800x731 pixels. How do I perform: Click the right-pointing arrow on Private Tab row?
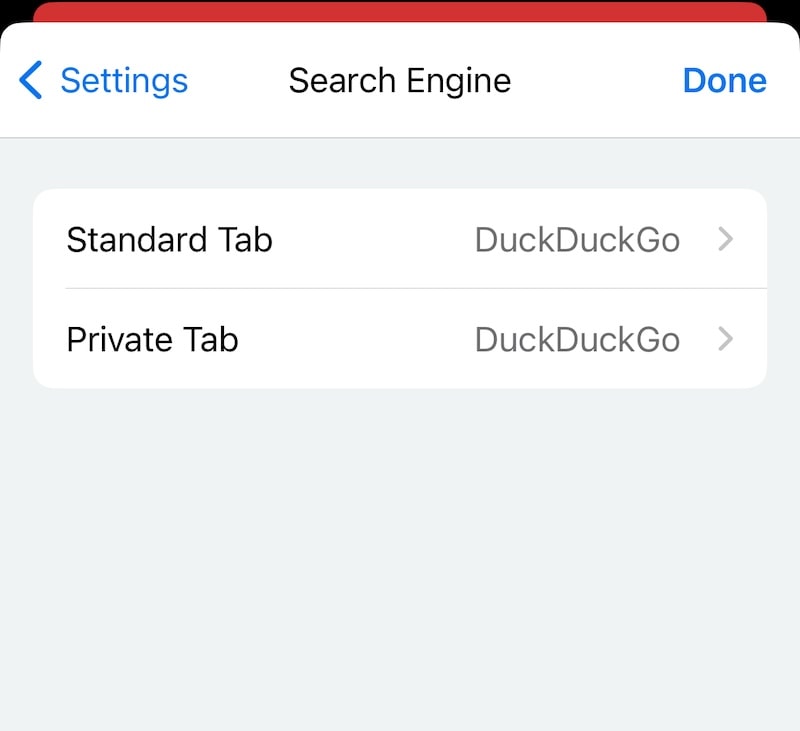725,339
